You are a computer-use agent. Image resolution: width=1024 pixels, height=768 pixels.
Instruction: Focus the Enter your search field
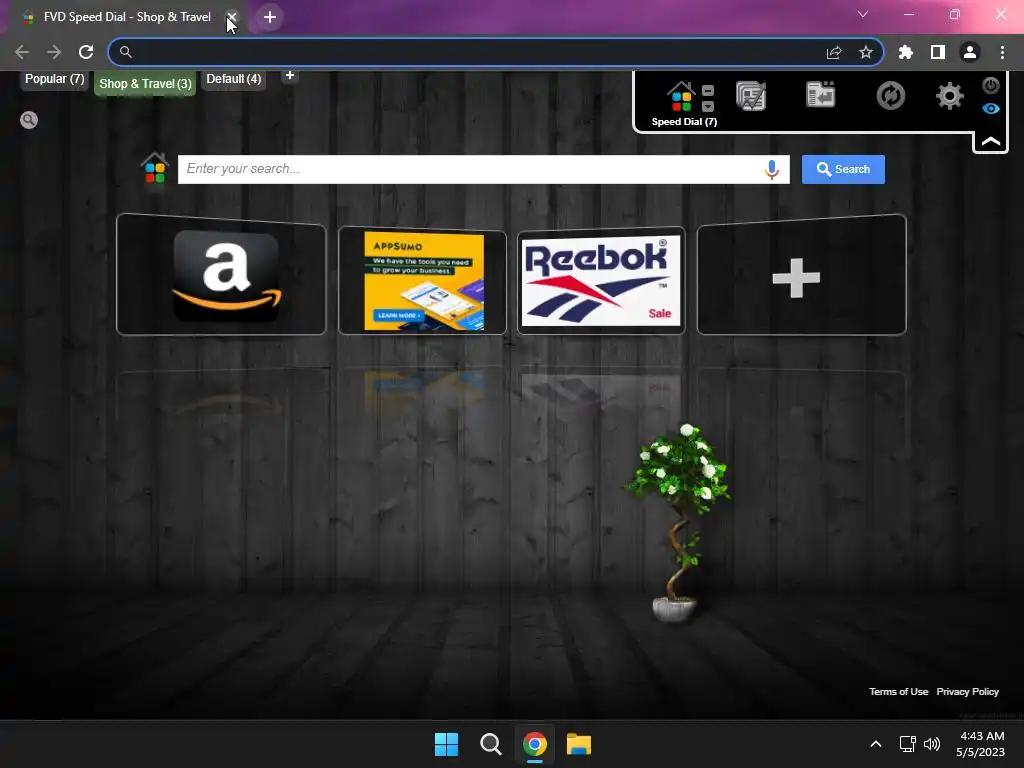coord(470,169)
